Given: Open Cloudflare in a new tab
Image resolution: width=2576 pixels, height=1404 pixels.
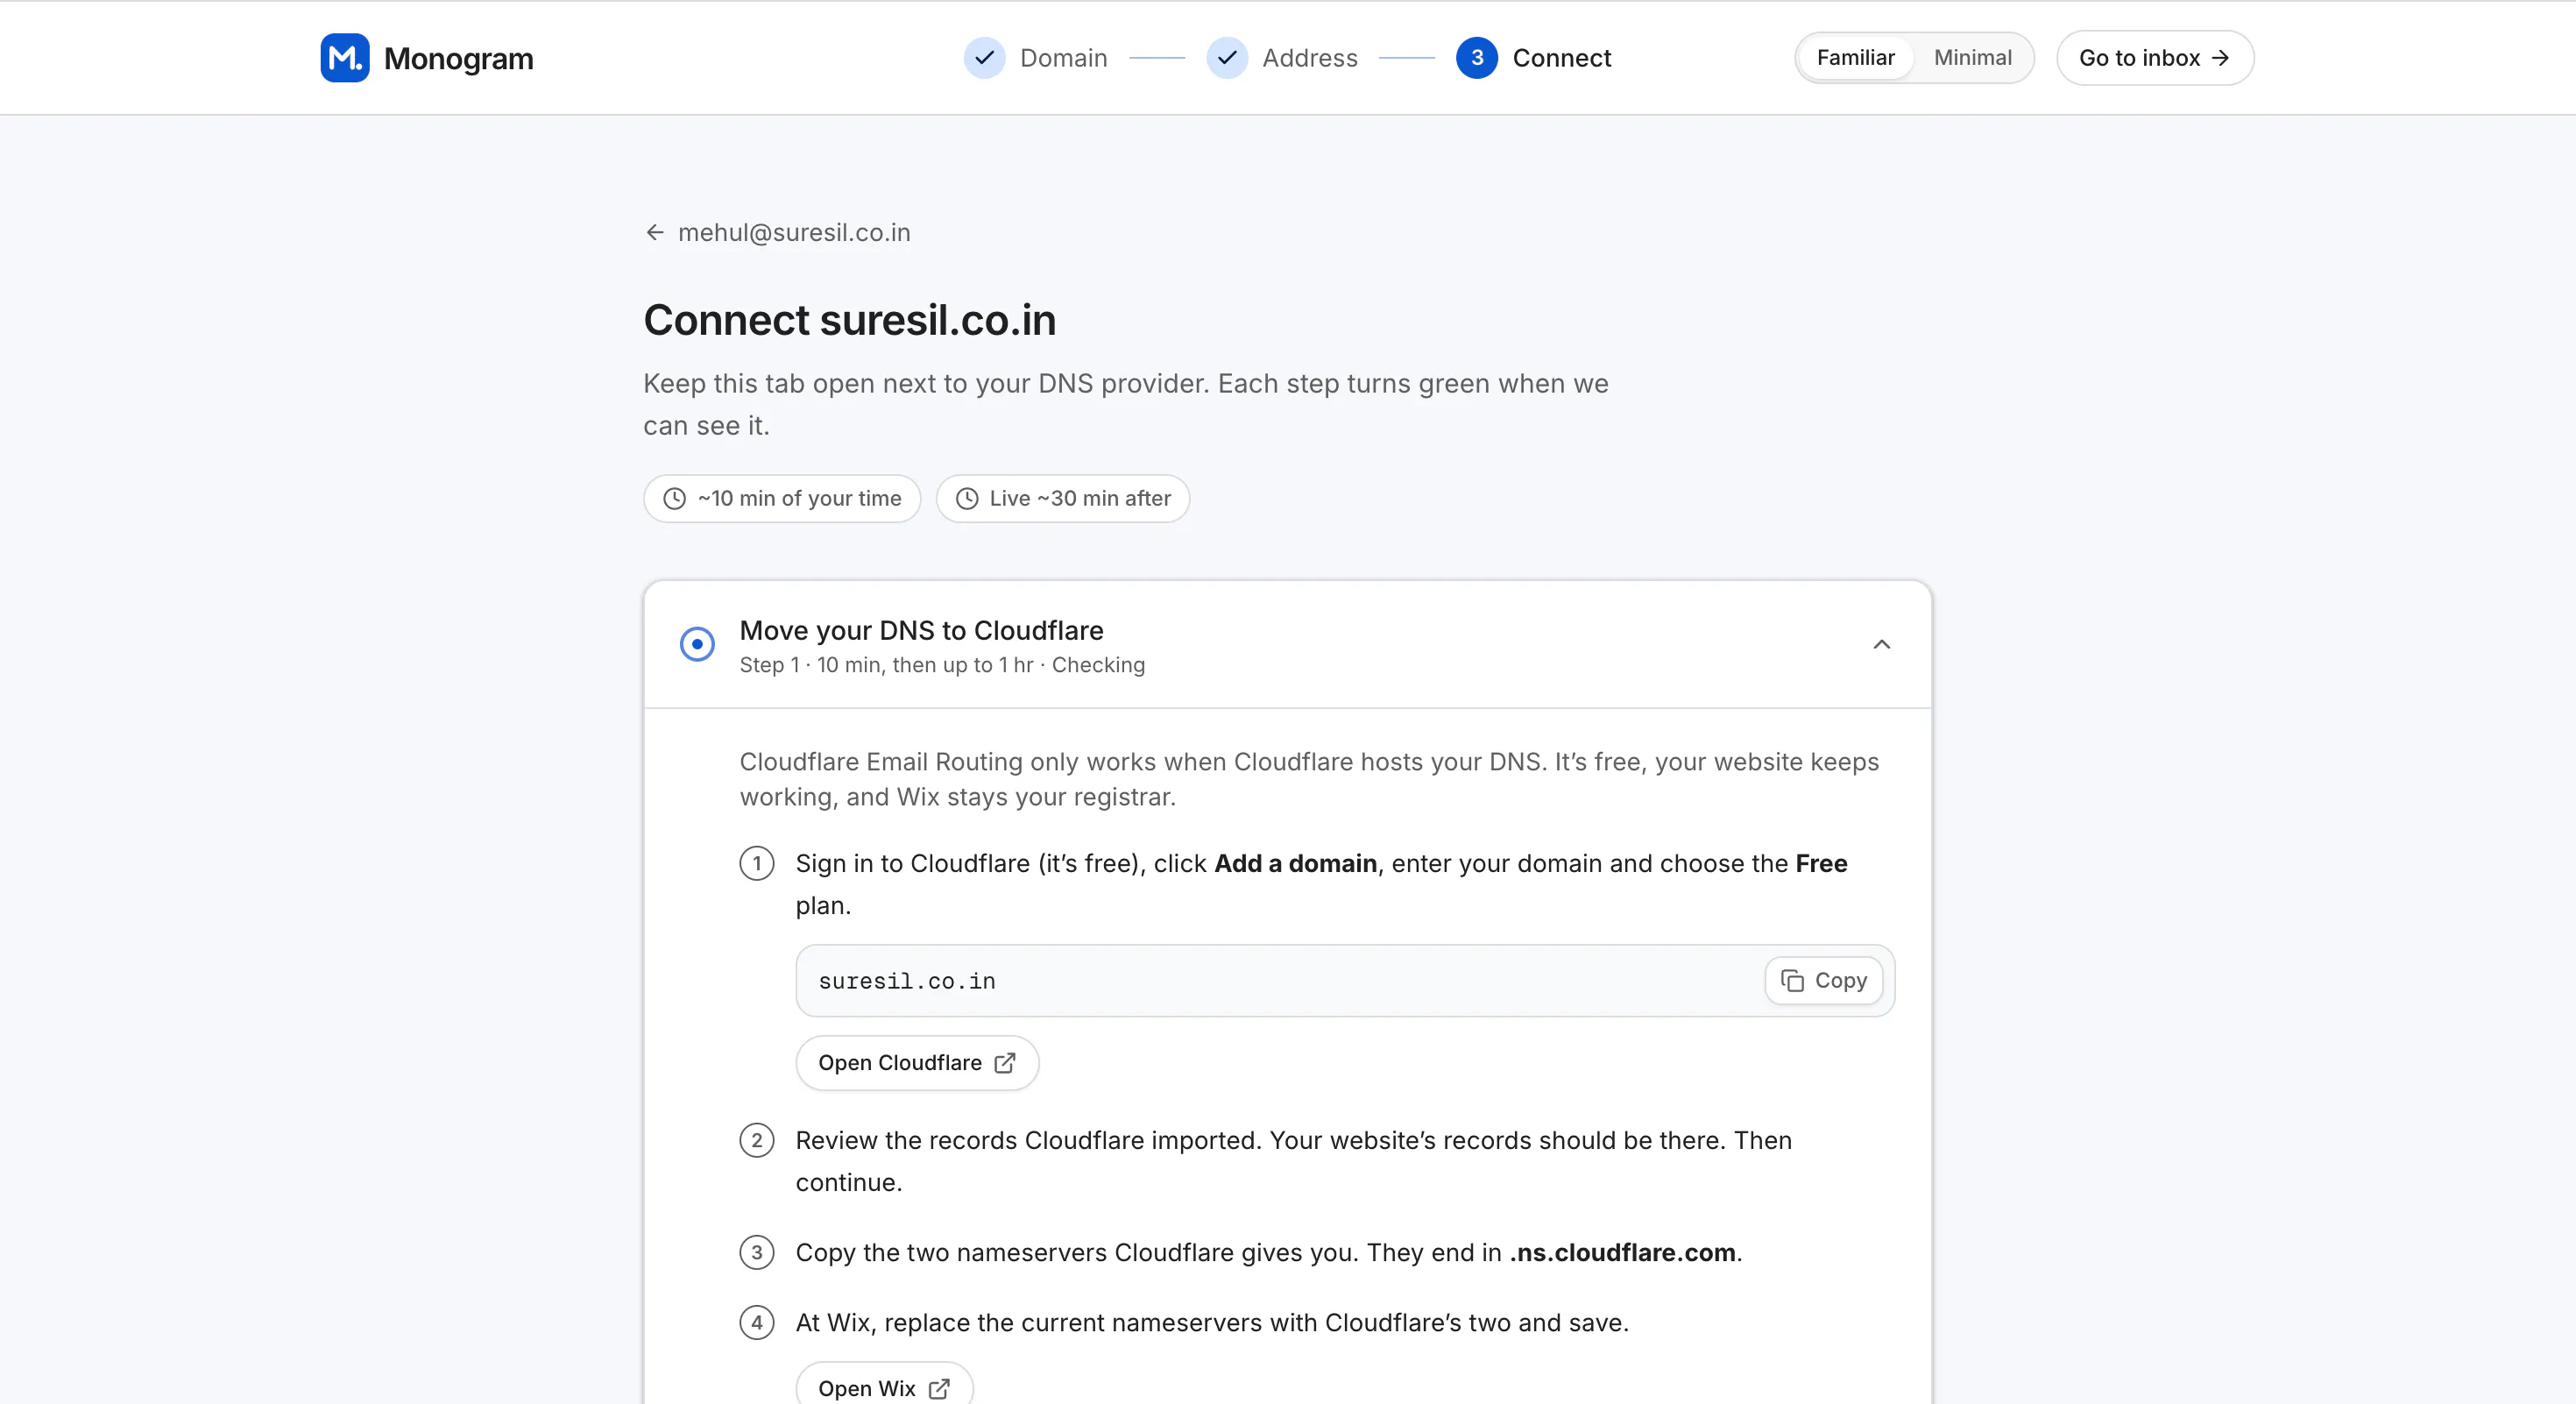Looking at the screenshot, I should coord(917,1063).
